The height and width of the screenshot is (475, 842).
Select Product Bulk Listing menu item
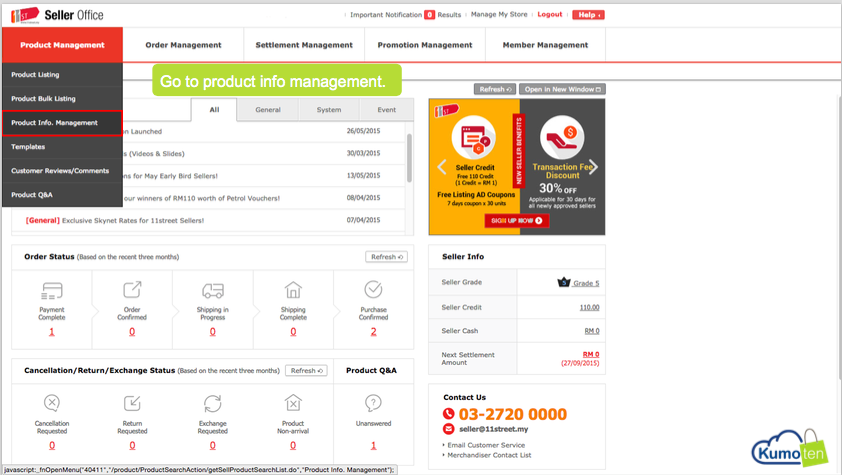(62, 99)
